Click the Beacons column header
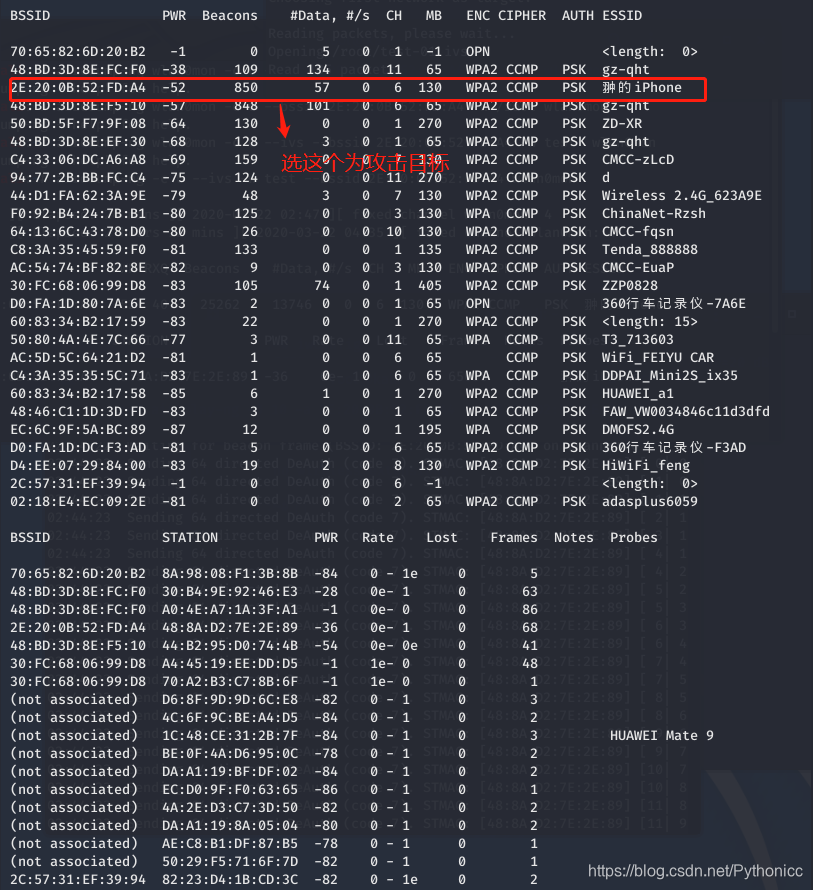This screenshot has height=890, width=813. point(229,16)
